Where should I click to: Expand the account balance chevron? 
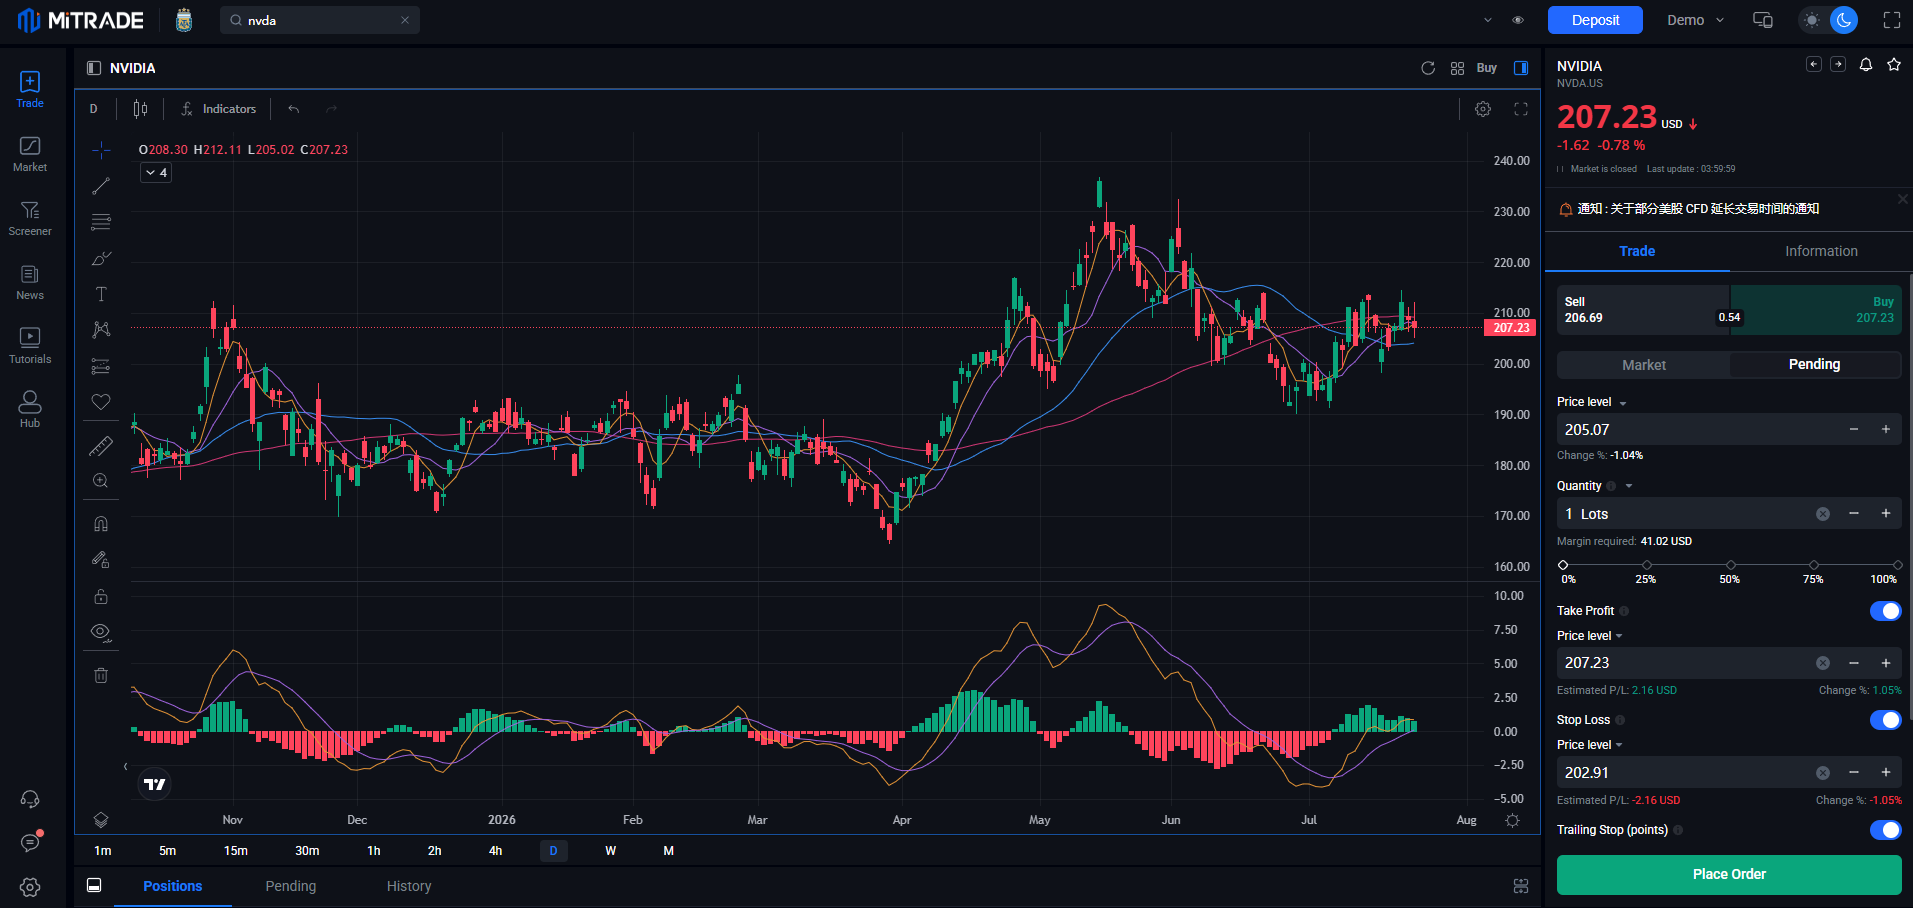tap(1488, 20)
